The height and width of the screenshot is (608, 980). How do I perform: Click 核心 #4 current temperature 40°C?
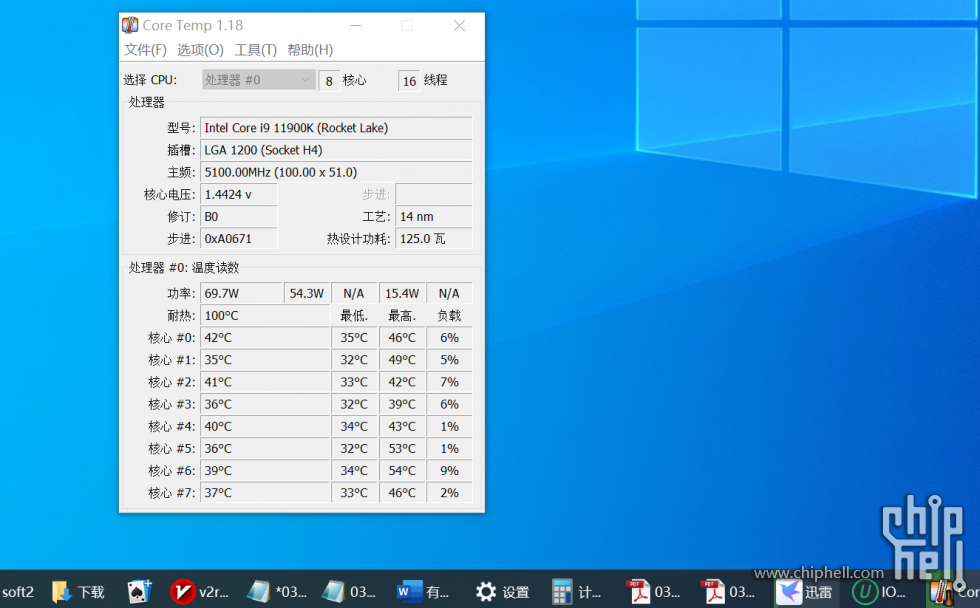(x=265, y=427)
